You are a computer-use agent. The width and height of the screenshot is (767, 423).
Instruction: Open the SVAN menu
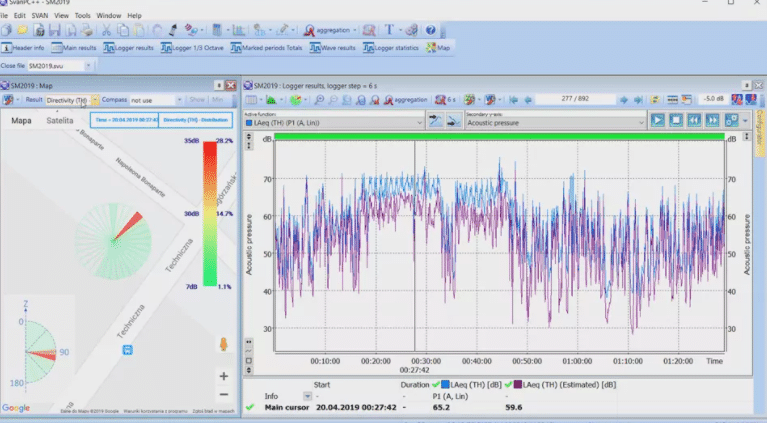point(40,16)
